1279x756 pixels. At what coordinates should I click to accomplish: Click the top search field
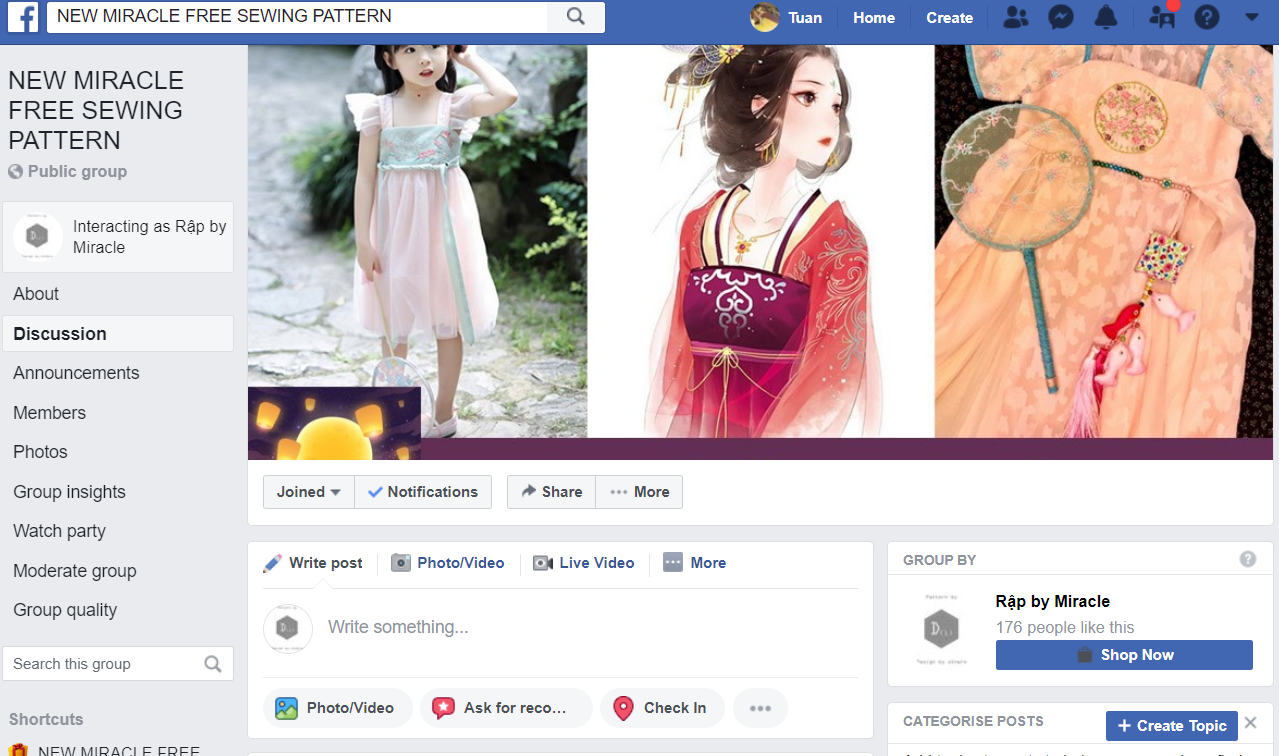297,17
